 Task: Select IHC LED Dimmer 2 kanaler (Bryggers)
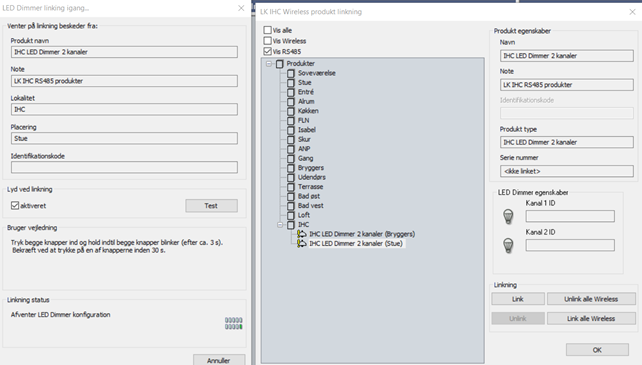click(362, 234)
